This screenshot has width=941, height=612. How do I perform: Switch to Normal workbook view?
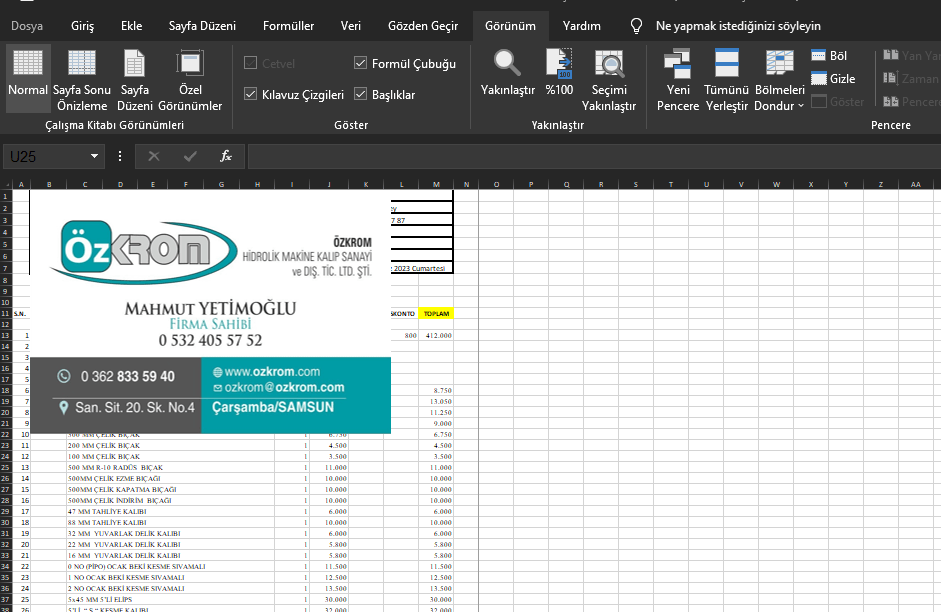click(x=28, y=78)
